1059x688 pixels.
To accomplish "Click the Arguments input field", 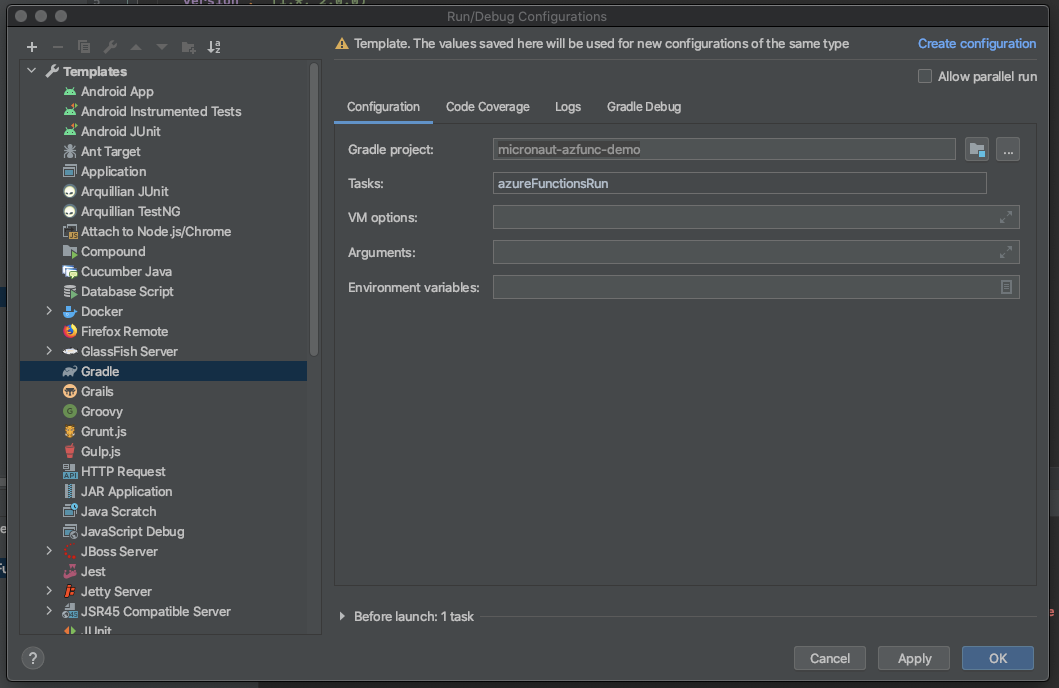I will click(x=756, y=252).
